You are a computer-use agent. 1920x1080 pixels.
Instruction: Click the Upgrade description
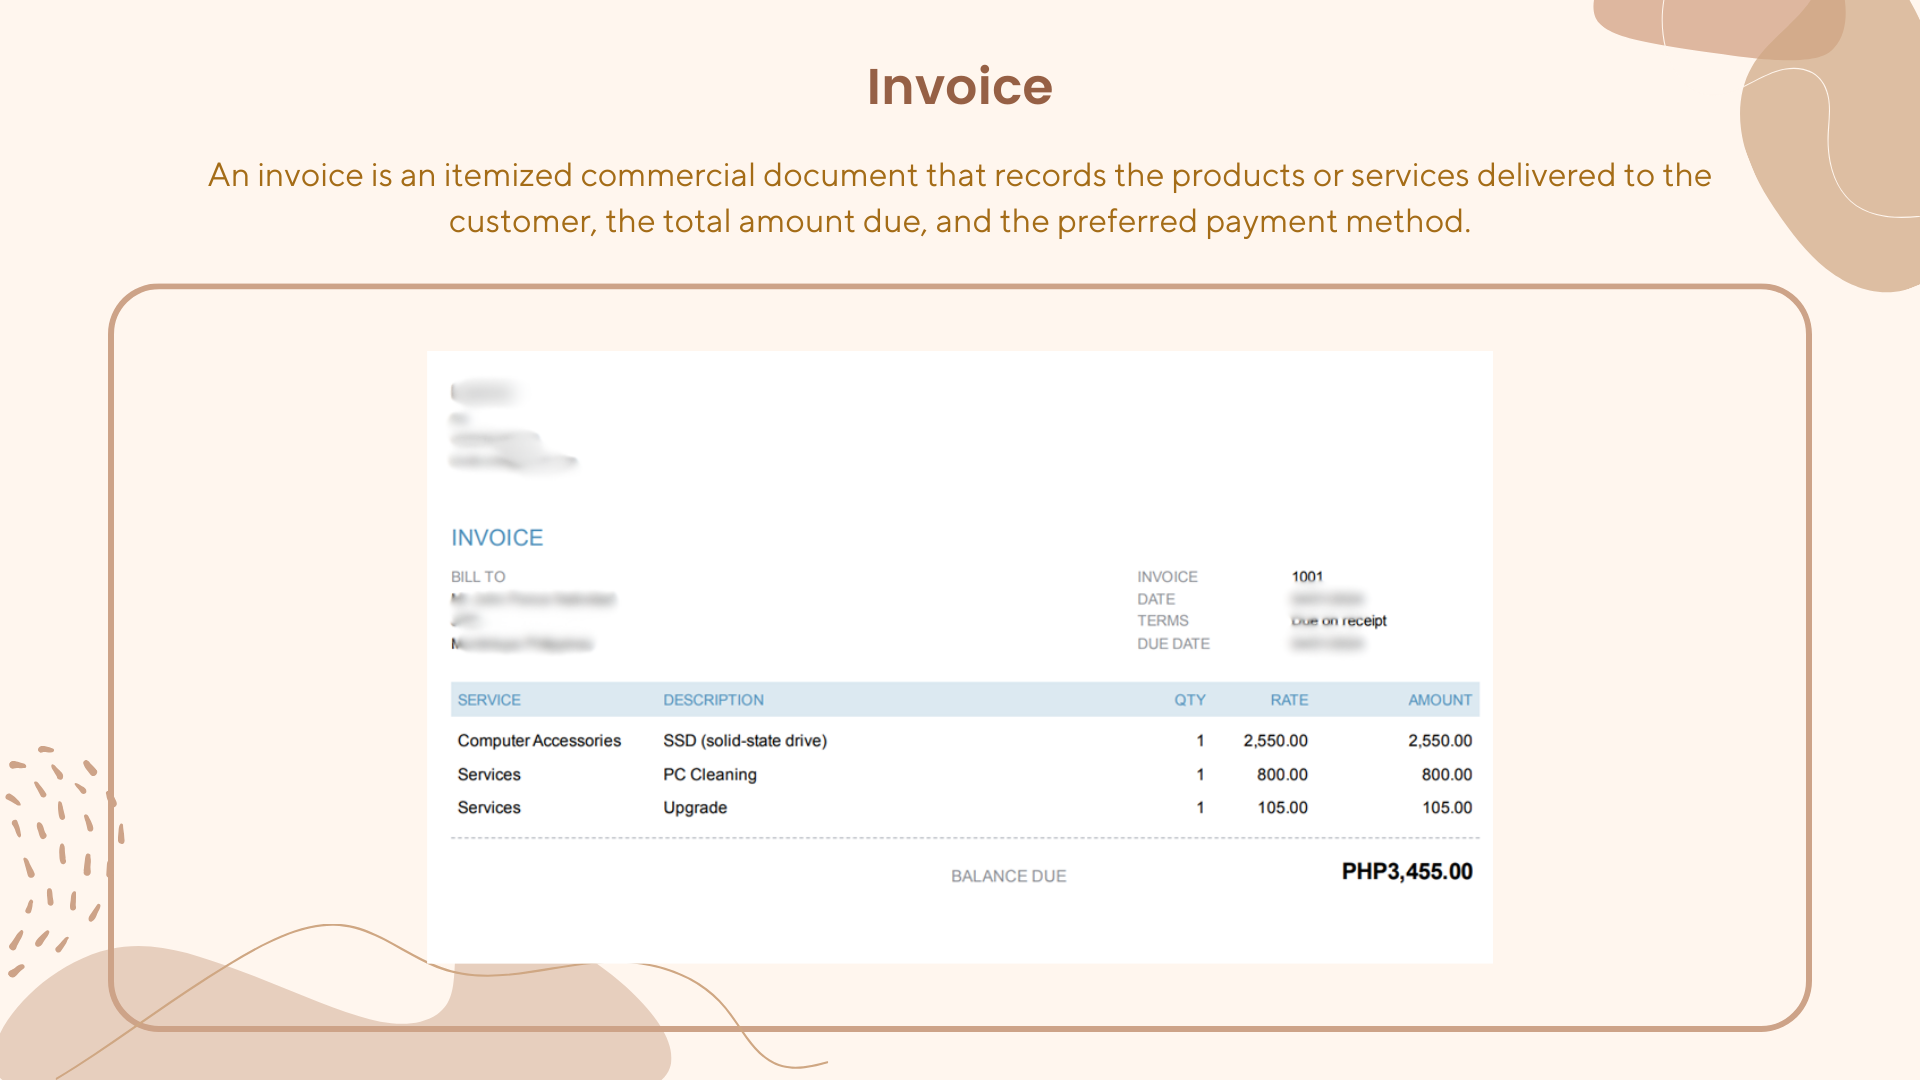695,808
